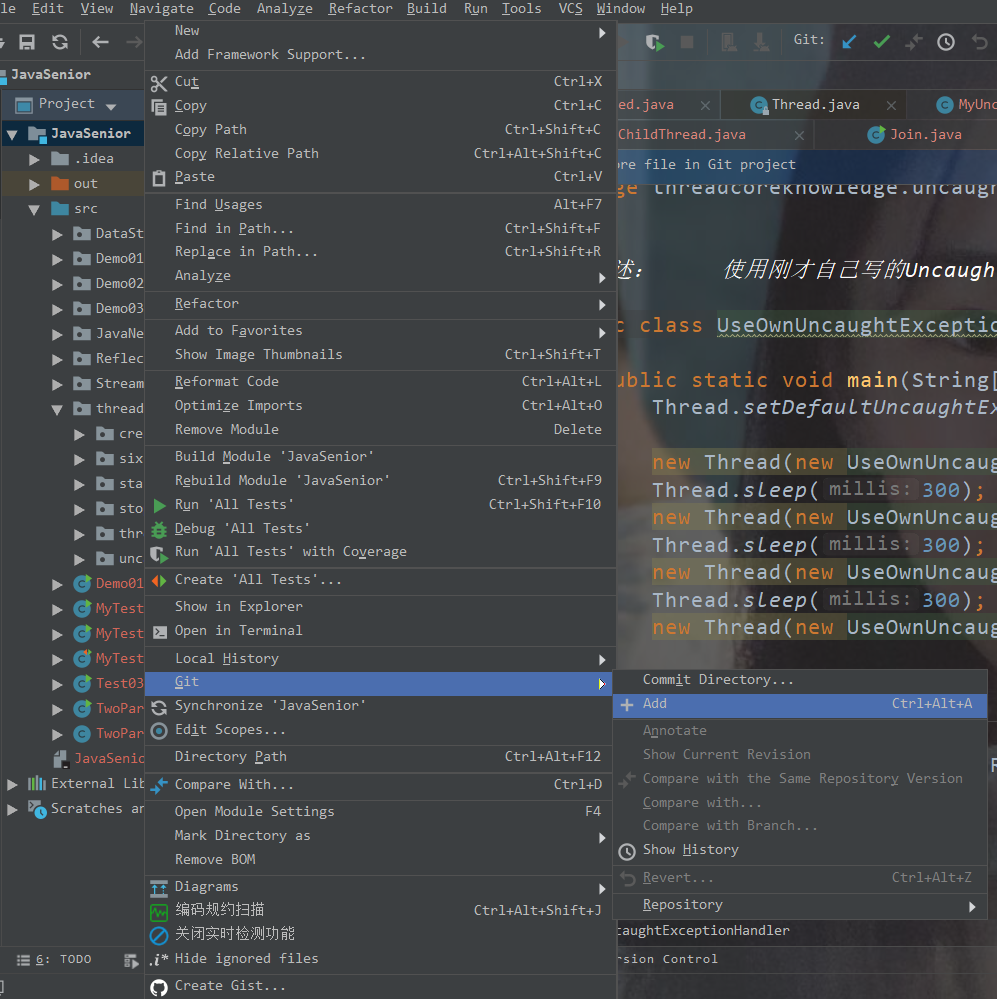Screen dimensions: 997x999
Task: Click the Git Commit green checkmark
Action: [881, 42]
